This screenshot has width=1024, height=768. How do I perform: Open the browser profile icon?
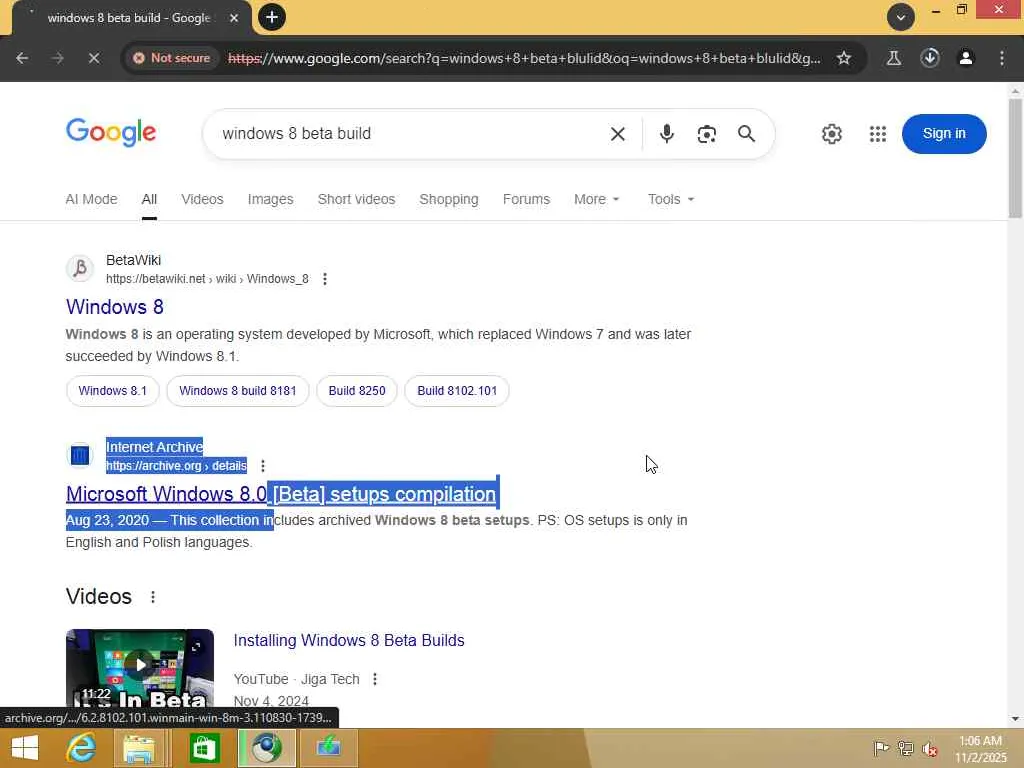point(966,58)
